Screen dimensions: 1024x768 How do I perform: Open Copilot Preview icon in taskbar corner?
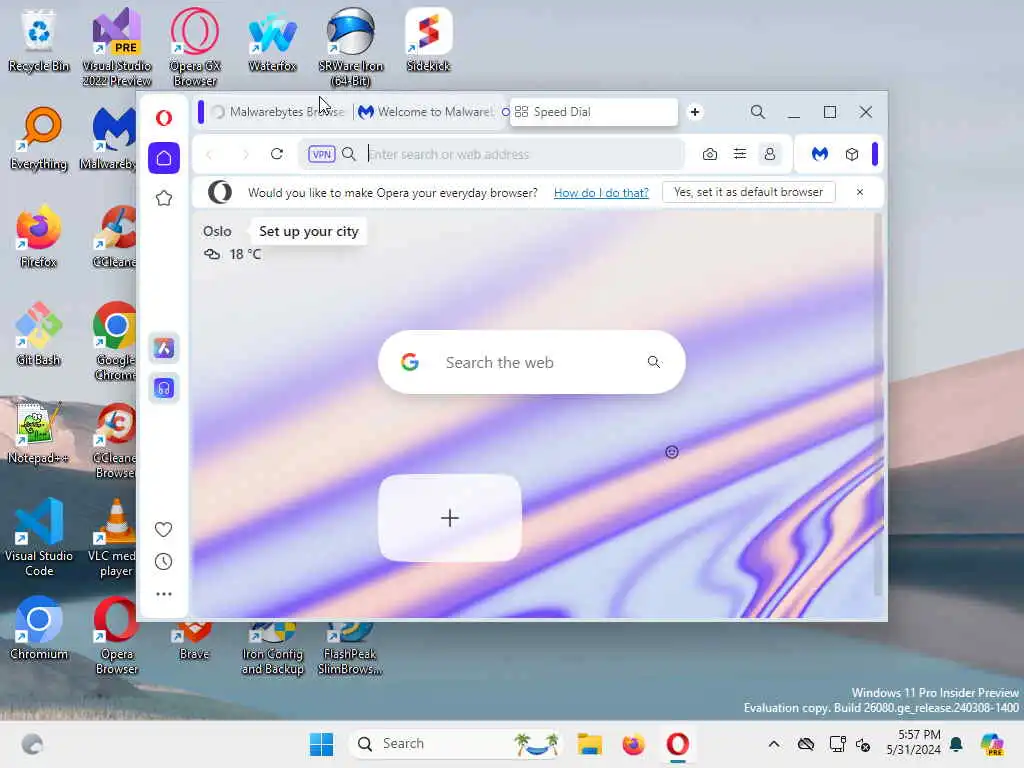tap(992, 744)
